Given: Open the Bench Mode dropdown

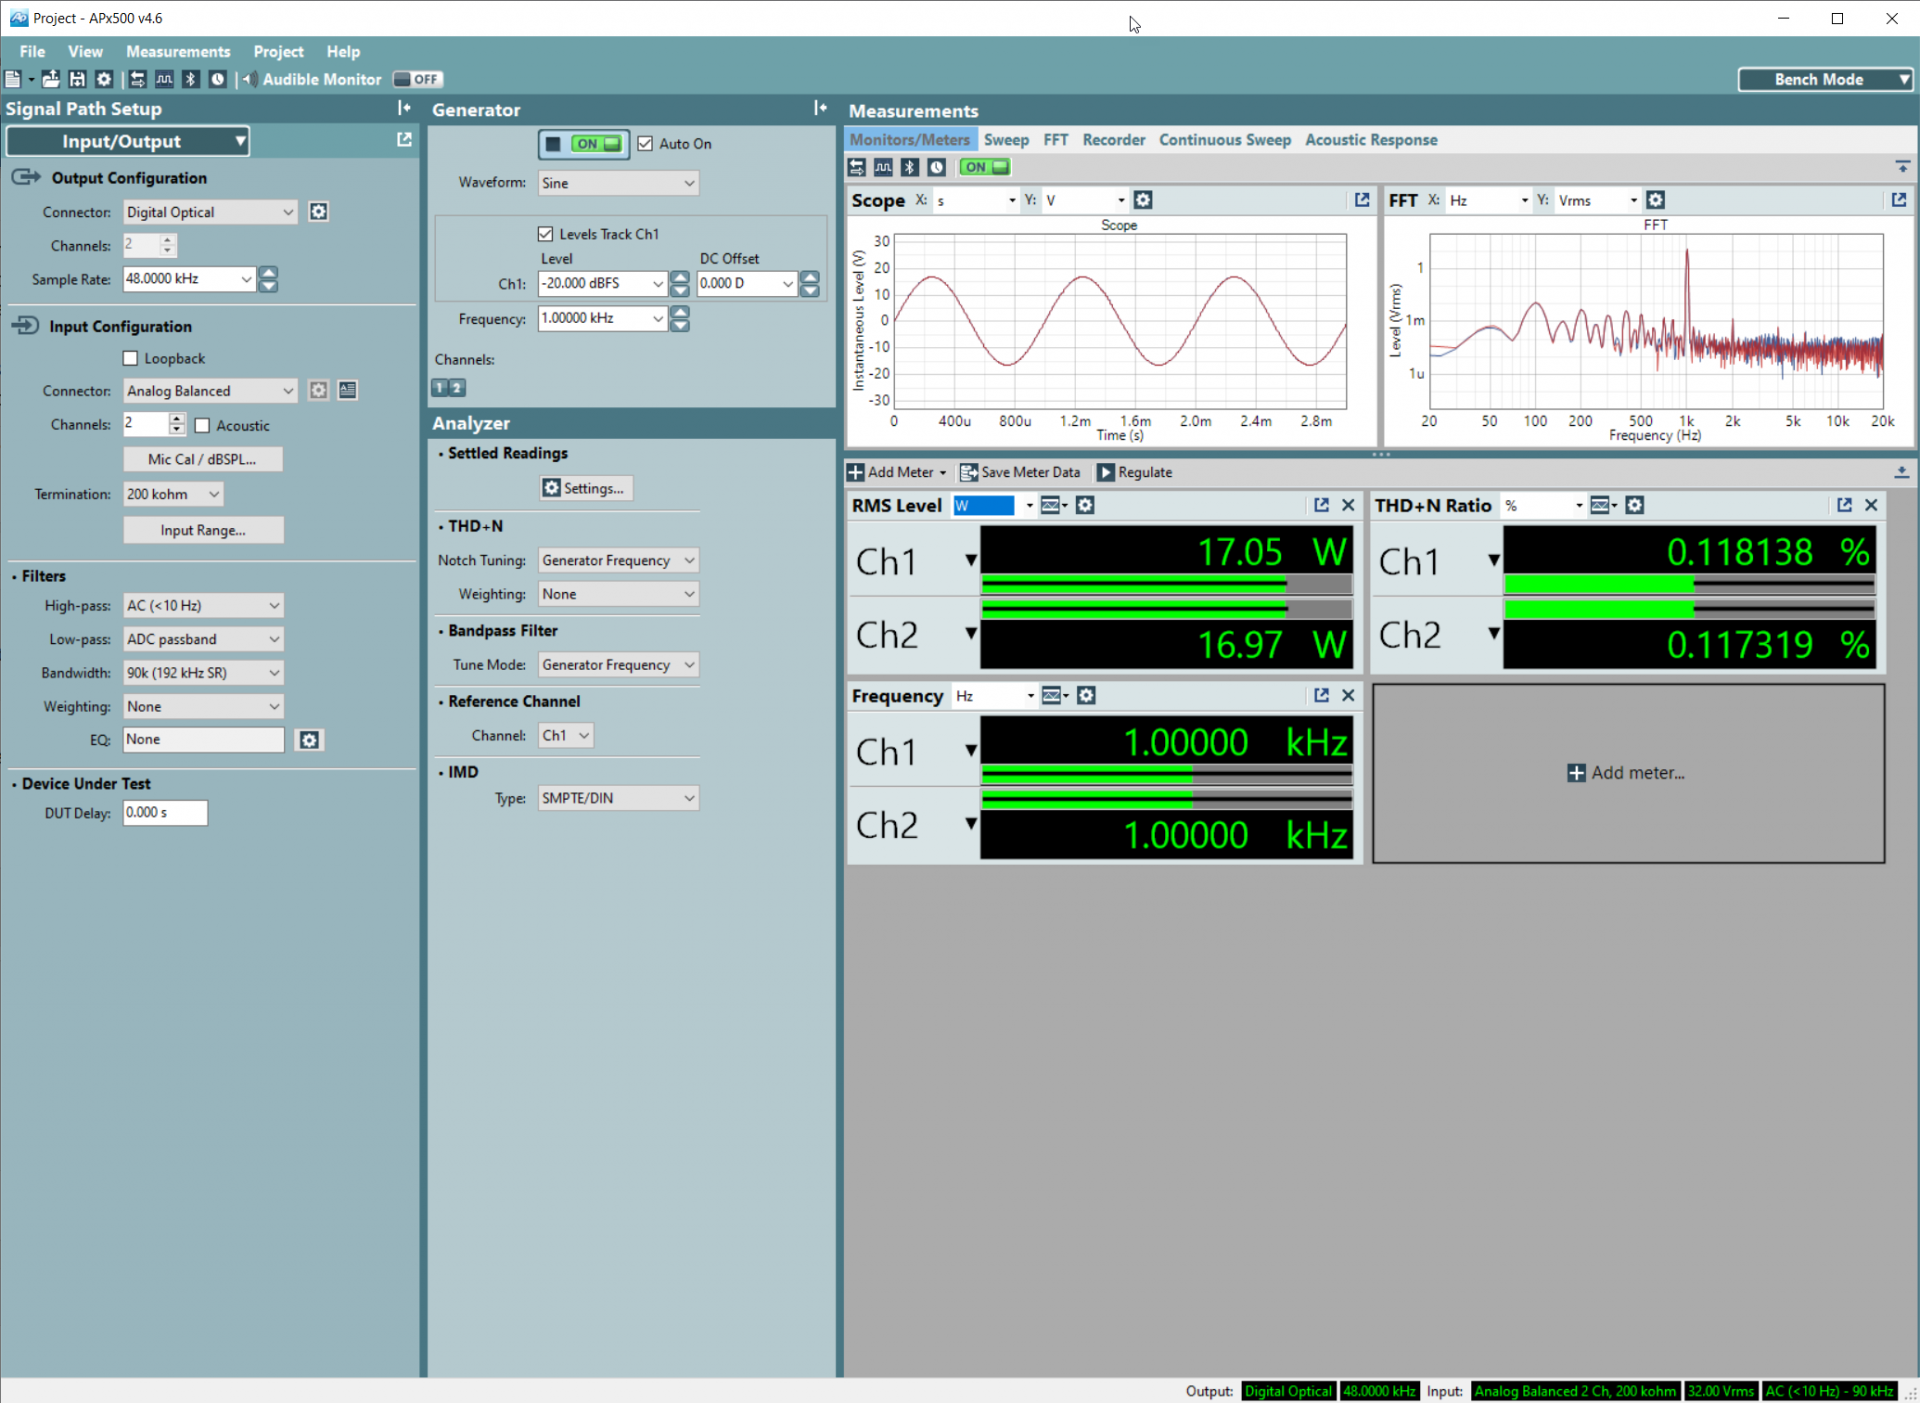Looking at the screenshot, I should (x=1826, y=79).
